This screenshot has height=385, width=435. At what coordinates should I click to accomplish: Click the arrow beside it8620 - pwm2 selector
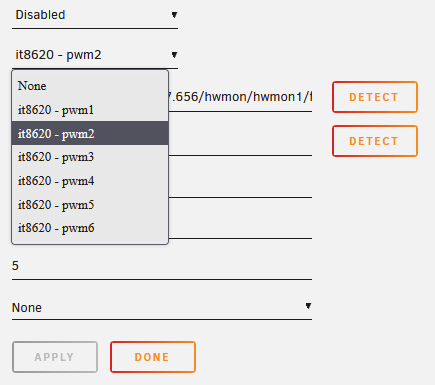(174, 55)
